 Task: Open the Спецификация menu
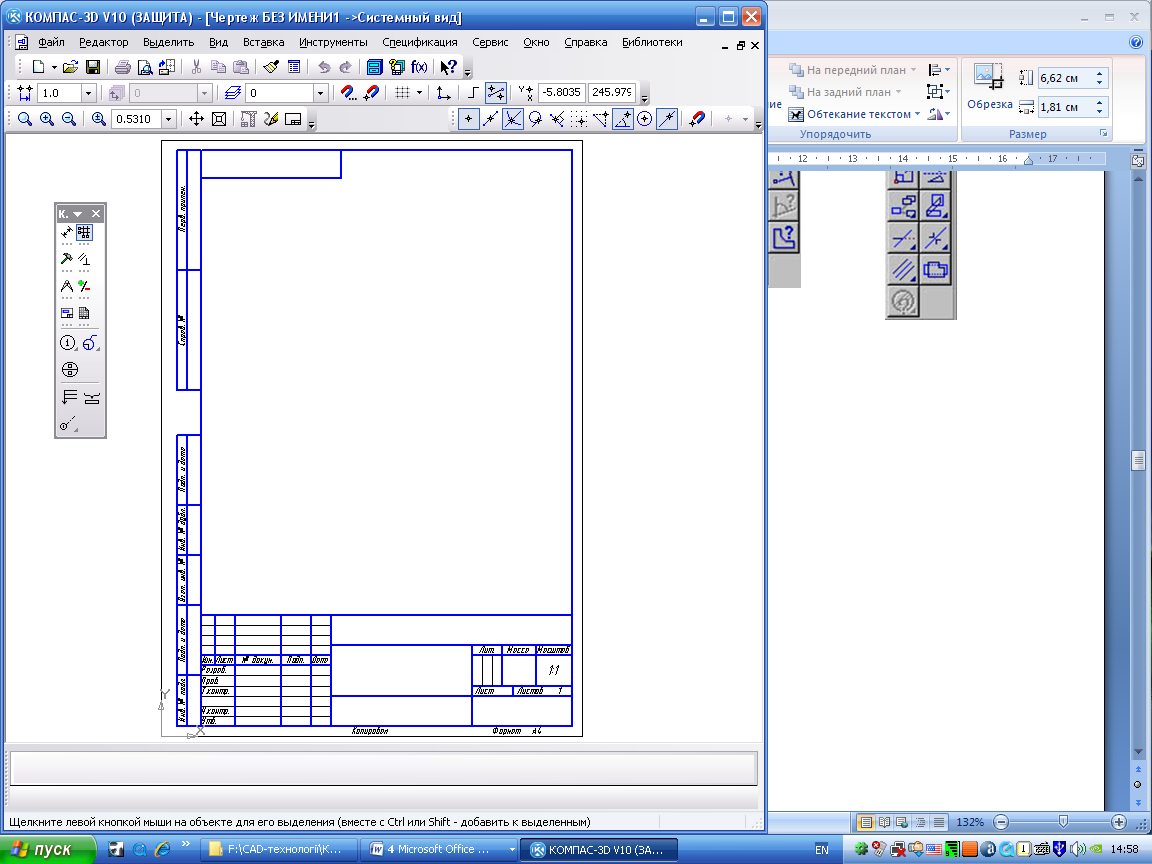click(419, 42)
